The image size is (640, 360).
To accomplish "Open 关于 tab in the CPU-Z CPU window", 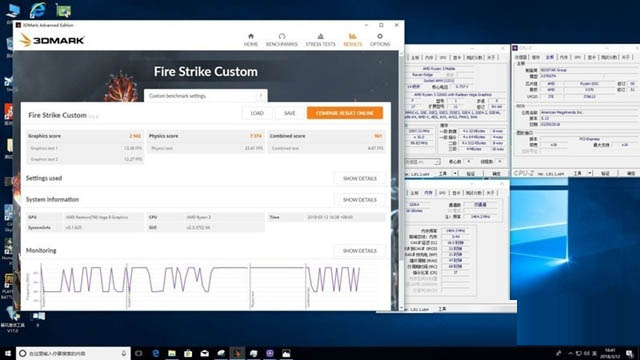I will click(491, 58).
